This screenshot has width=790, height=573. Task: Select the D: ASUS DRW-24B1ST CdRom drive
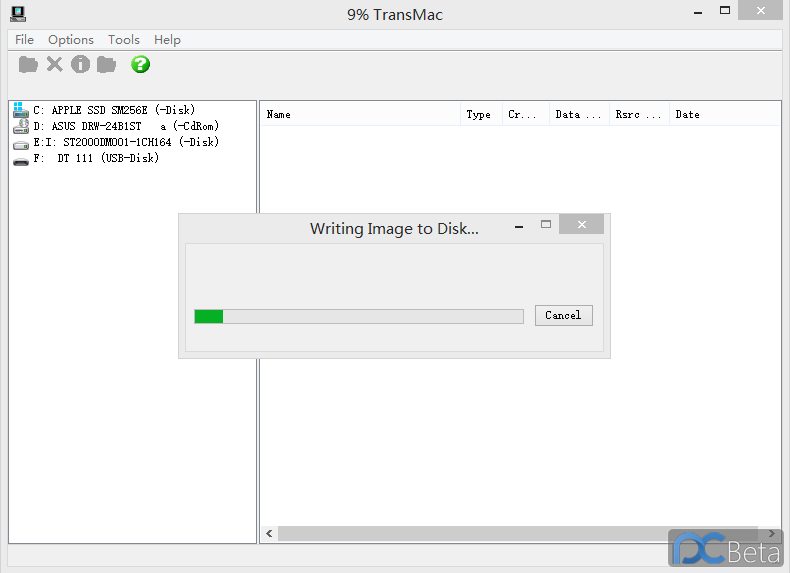(126, 126)
